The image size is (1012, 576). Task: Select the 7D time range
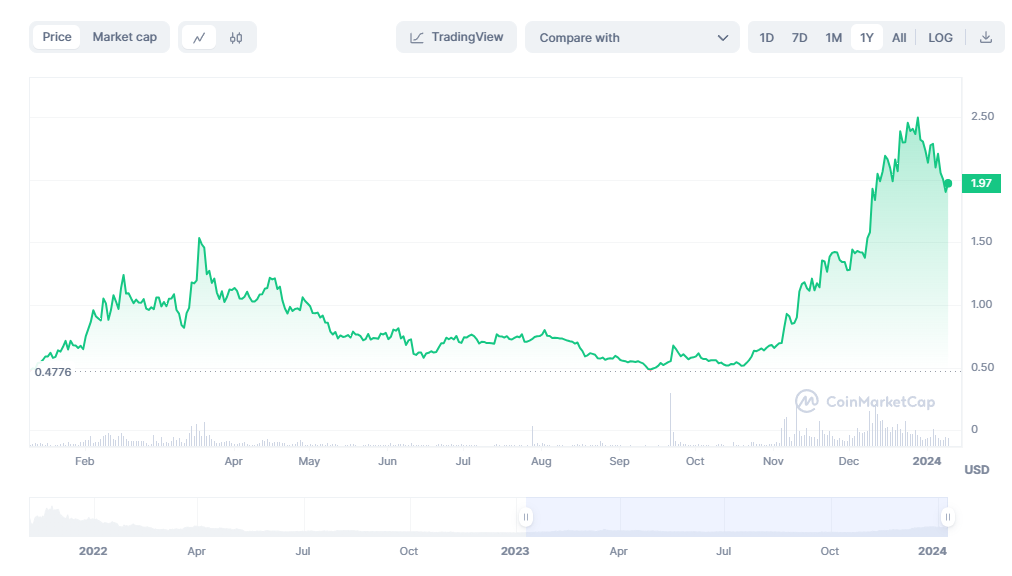point(800,38)
